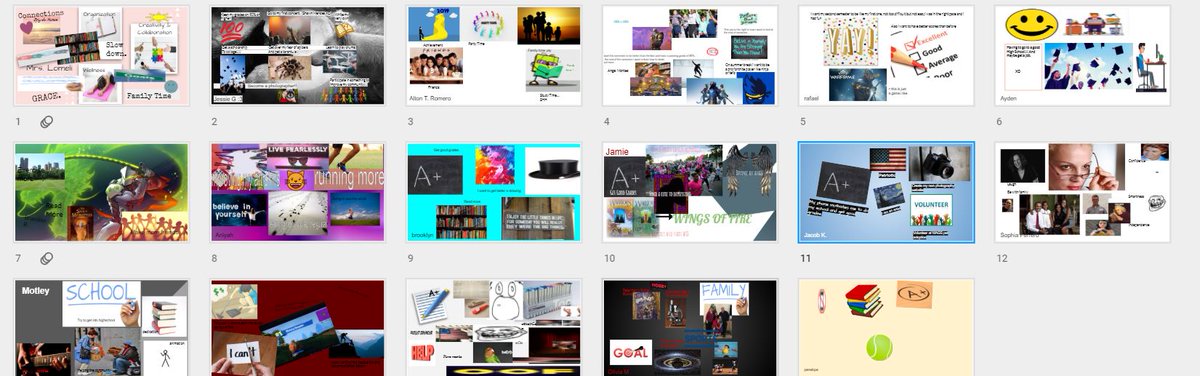Select slide 4 with white background collage
This screenshot has height=376, width=1200.
(690, 55)
